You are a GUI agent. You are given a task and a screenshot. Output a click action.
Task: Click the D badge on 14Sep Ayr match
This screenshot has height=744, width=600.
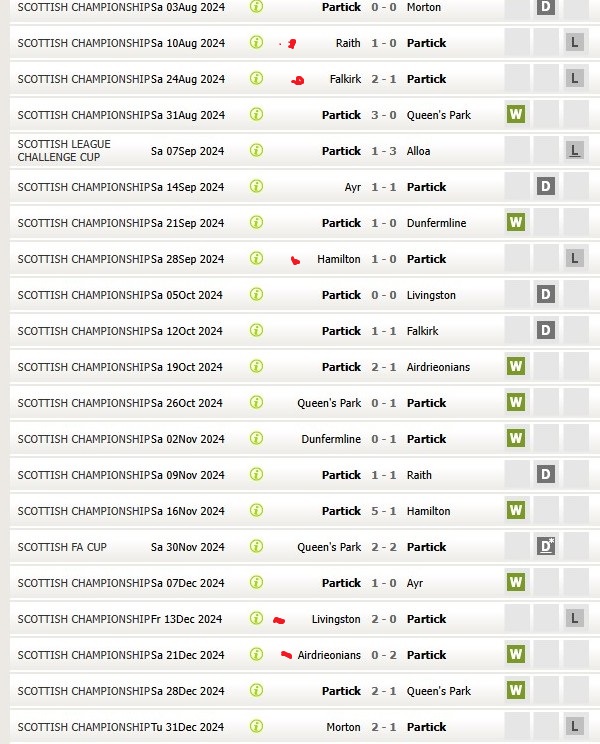point(545,187)
